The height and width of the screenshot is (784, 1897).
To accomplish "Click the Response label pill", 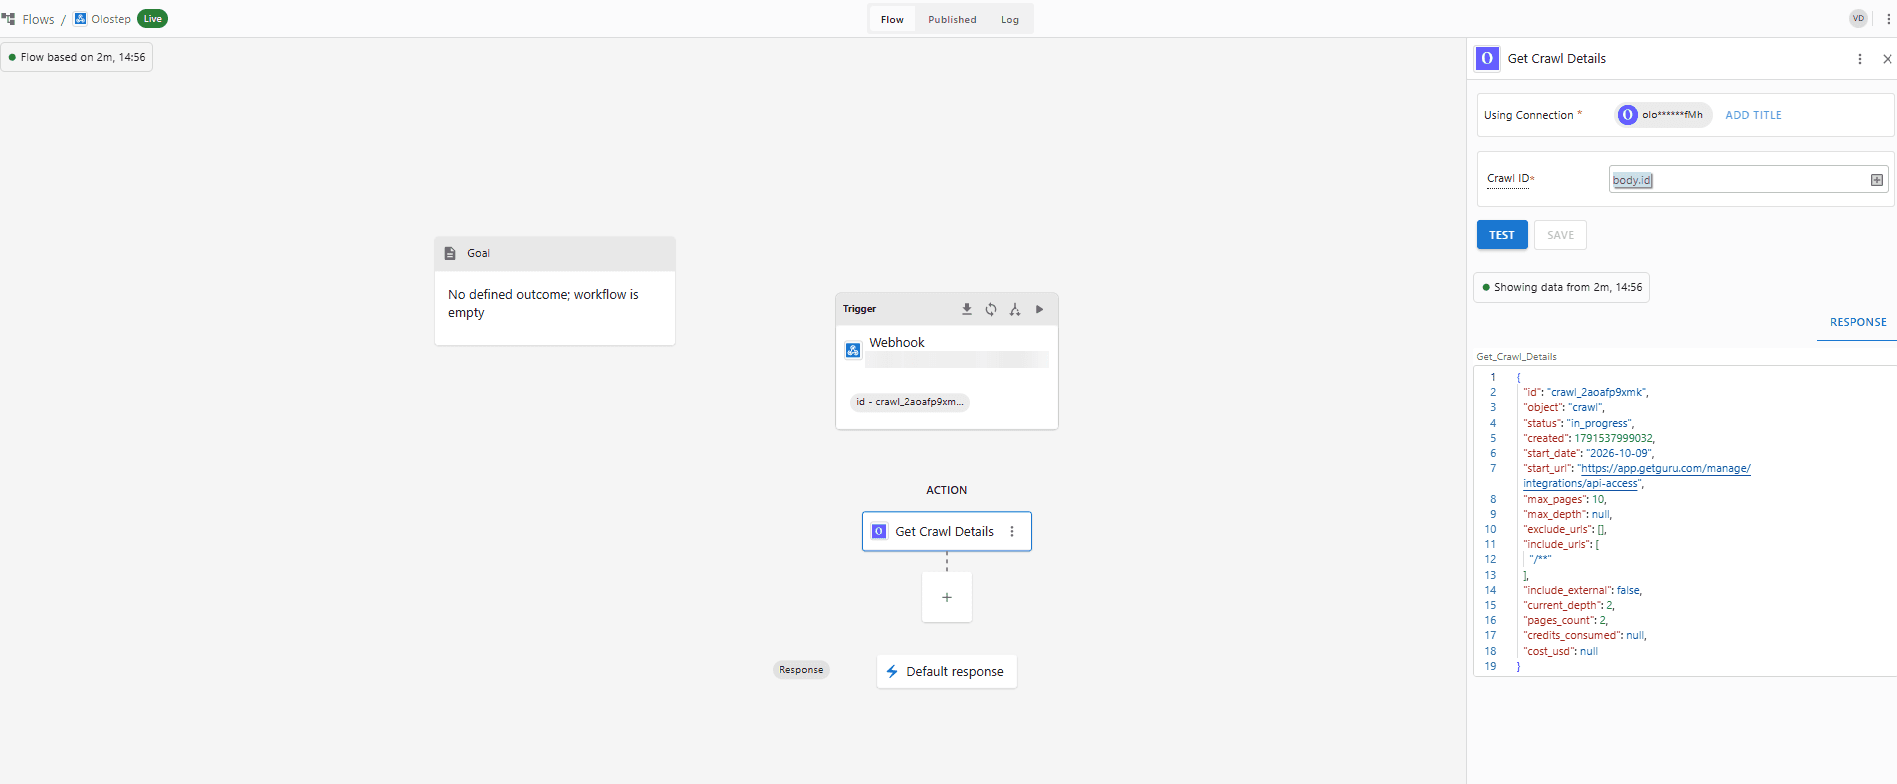I will [x=801, y=670].
